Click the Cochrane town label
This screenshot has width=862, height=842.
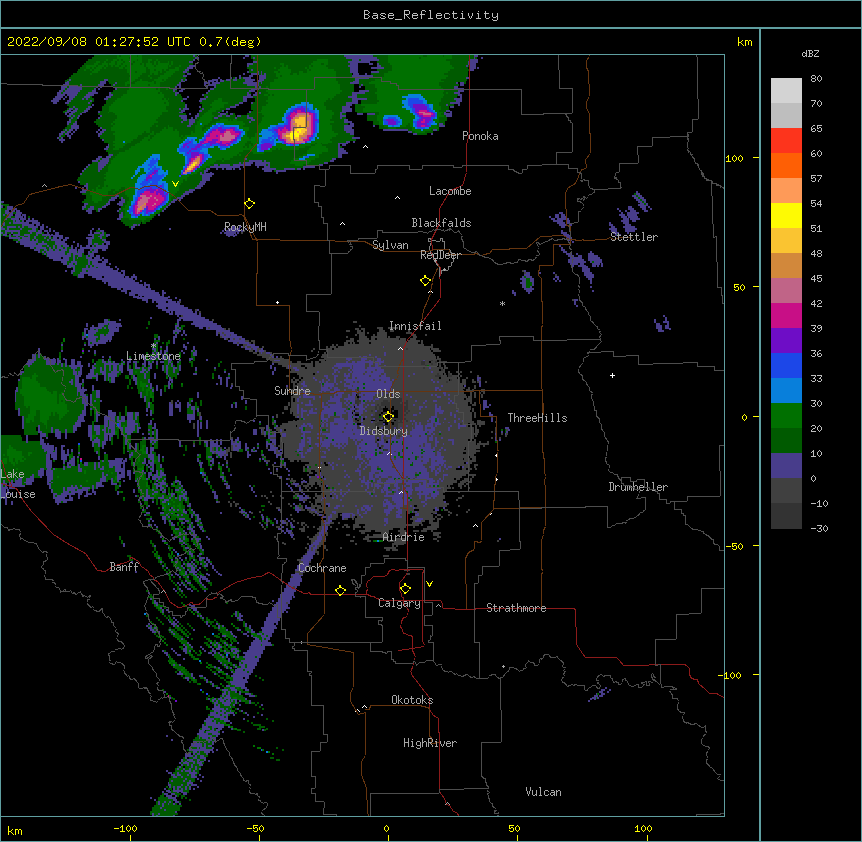coord(322,568)
